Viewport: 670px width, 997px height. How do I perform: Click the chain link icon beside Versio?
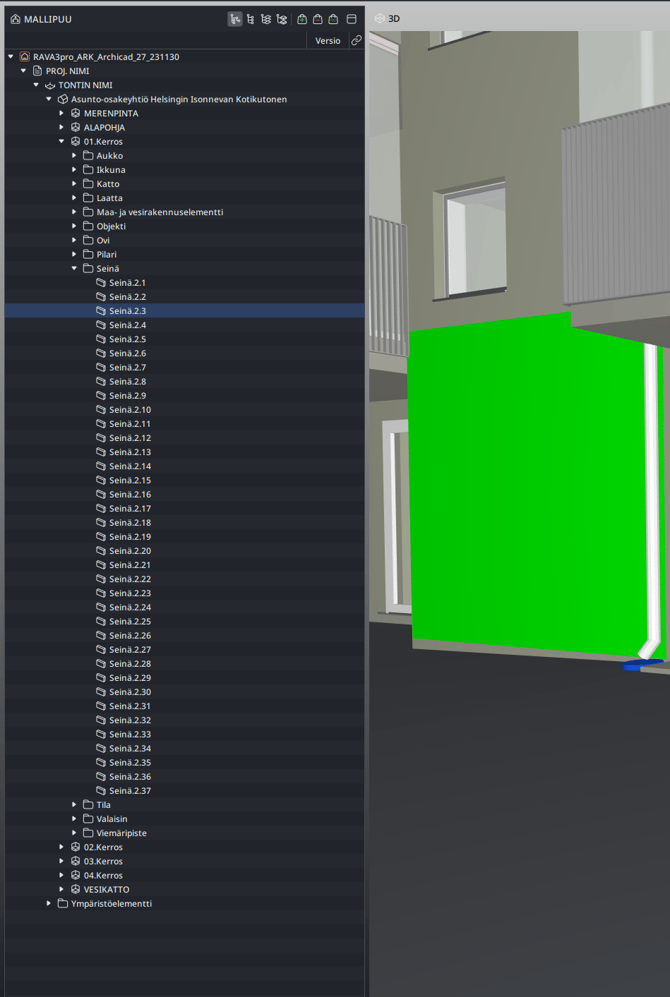pos(356,41)
